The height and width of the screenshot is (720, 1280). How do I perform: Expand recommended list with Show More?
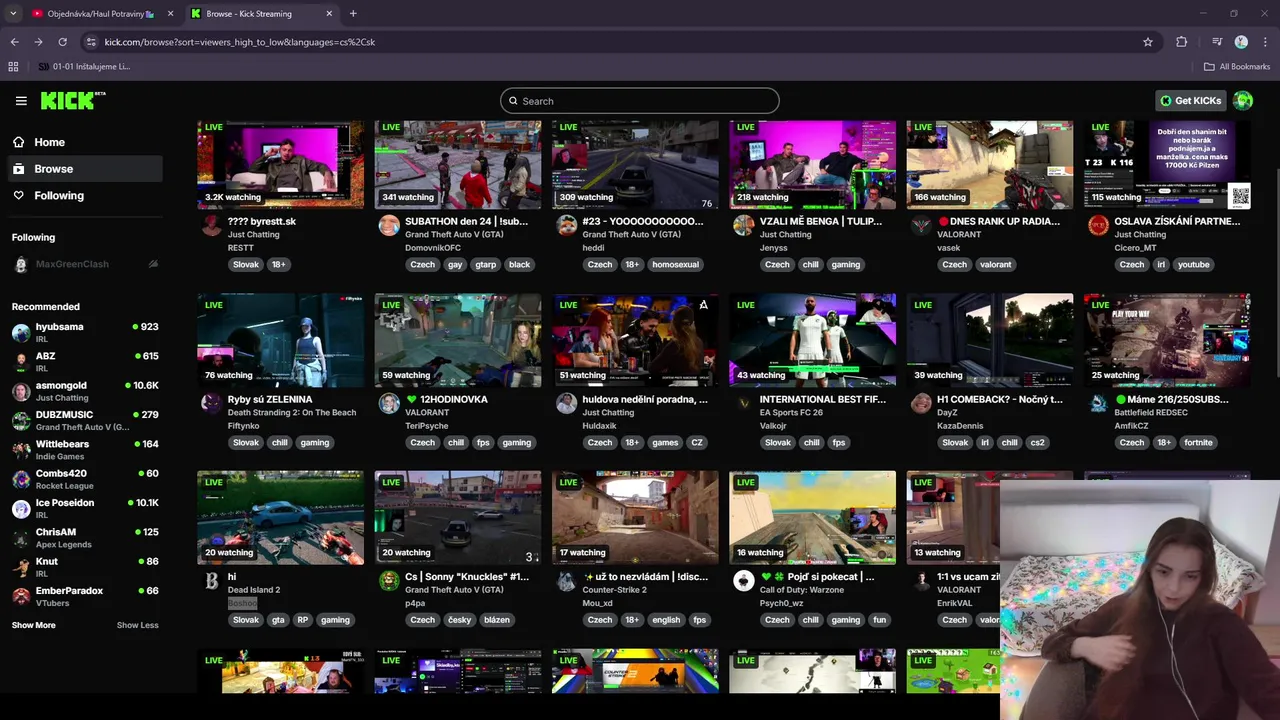(x=34, y=625)
